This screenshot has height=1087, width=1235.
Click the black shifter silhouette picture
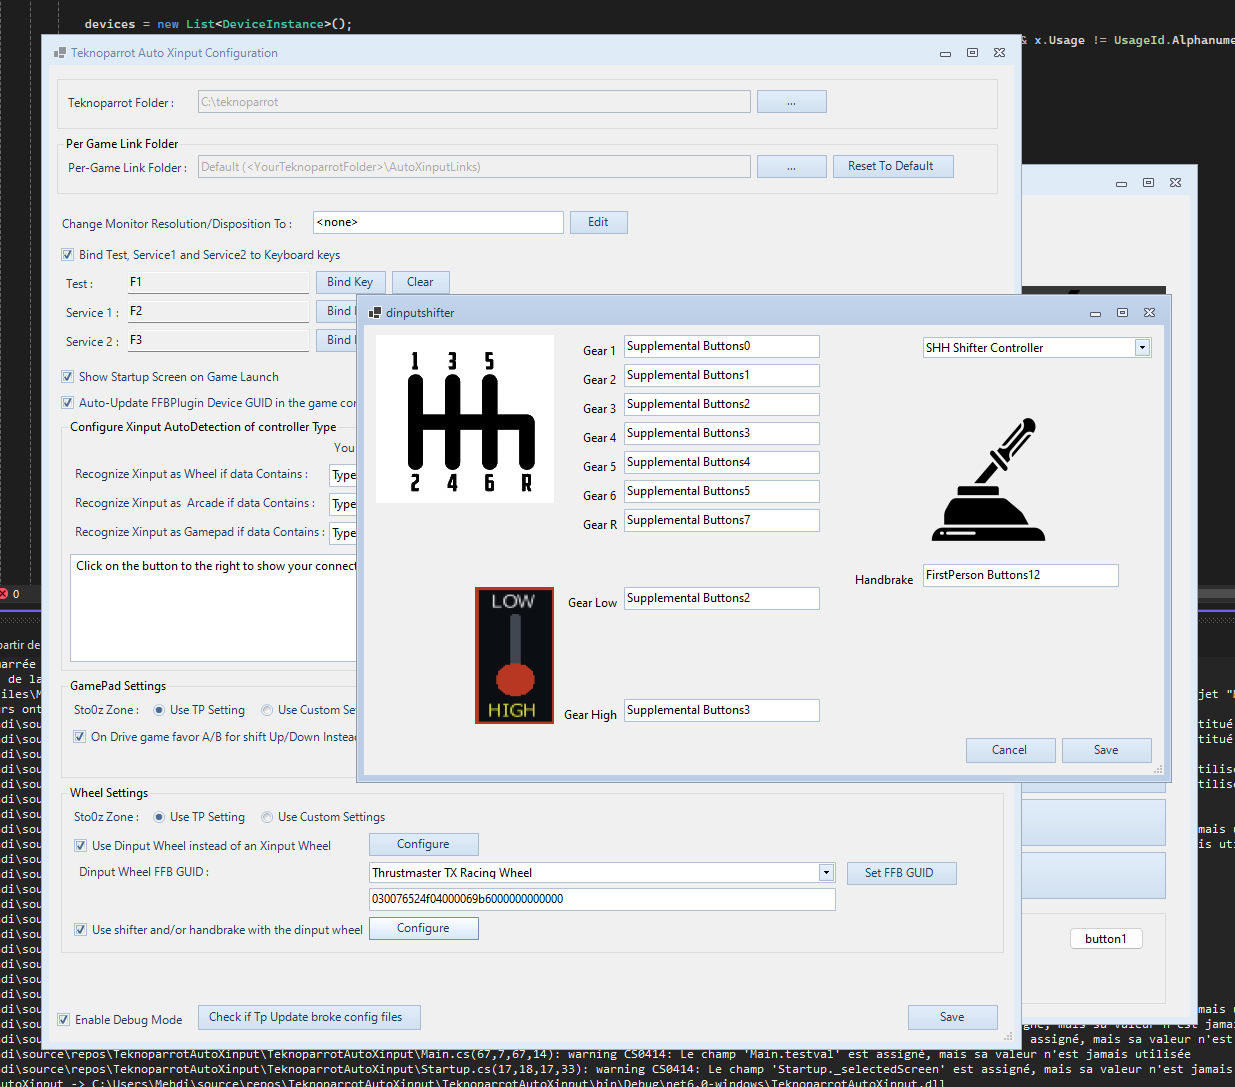click(x=988, y=480)
